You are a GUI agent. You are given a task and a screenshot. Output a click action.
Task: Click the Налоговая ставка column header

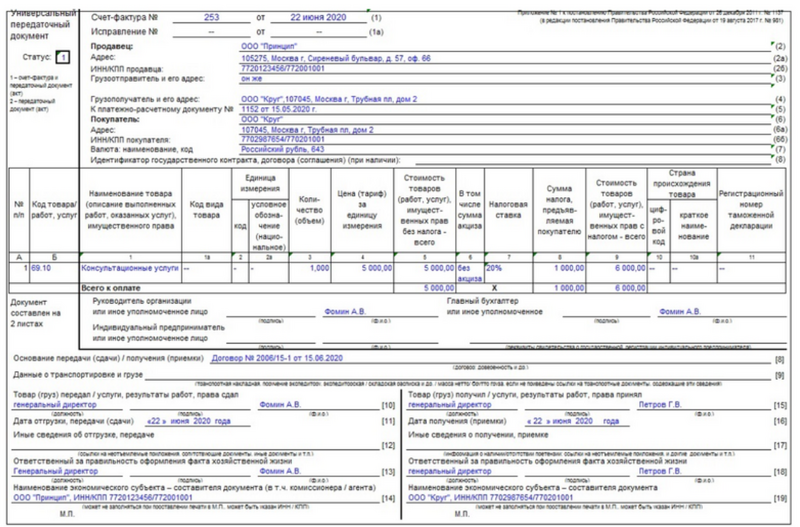click(x=508, y=210)
